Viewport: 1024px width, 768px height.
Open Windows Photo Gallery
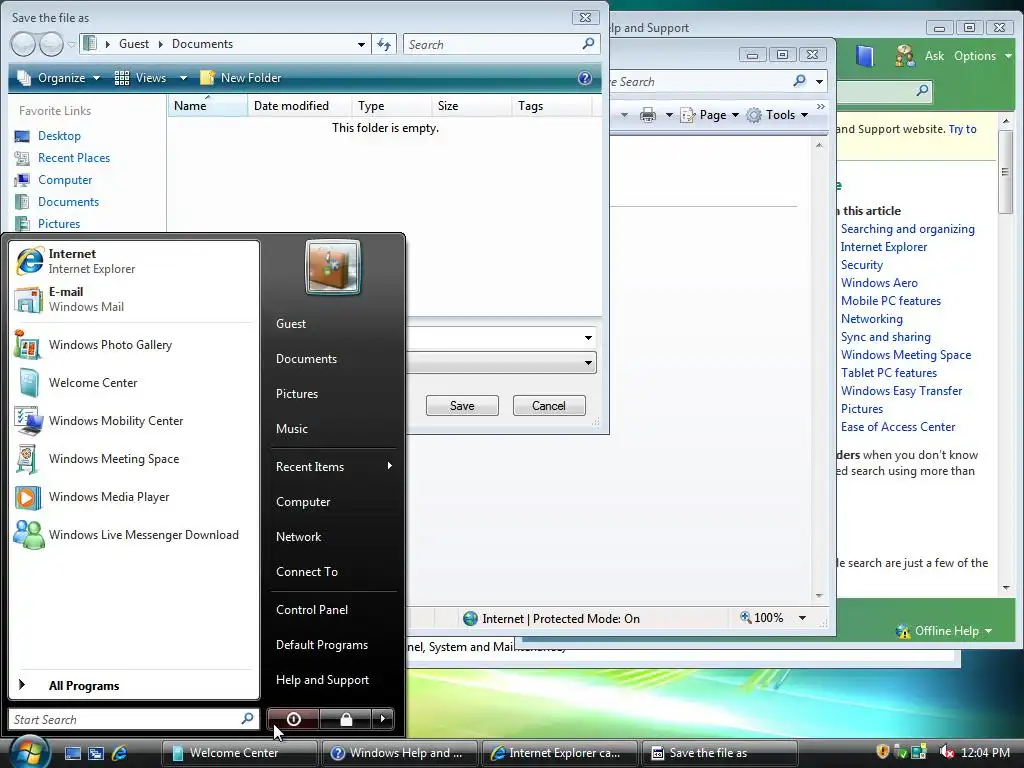134,345
